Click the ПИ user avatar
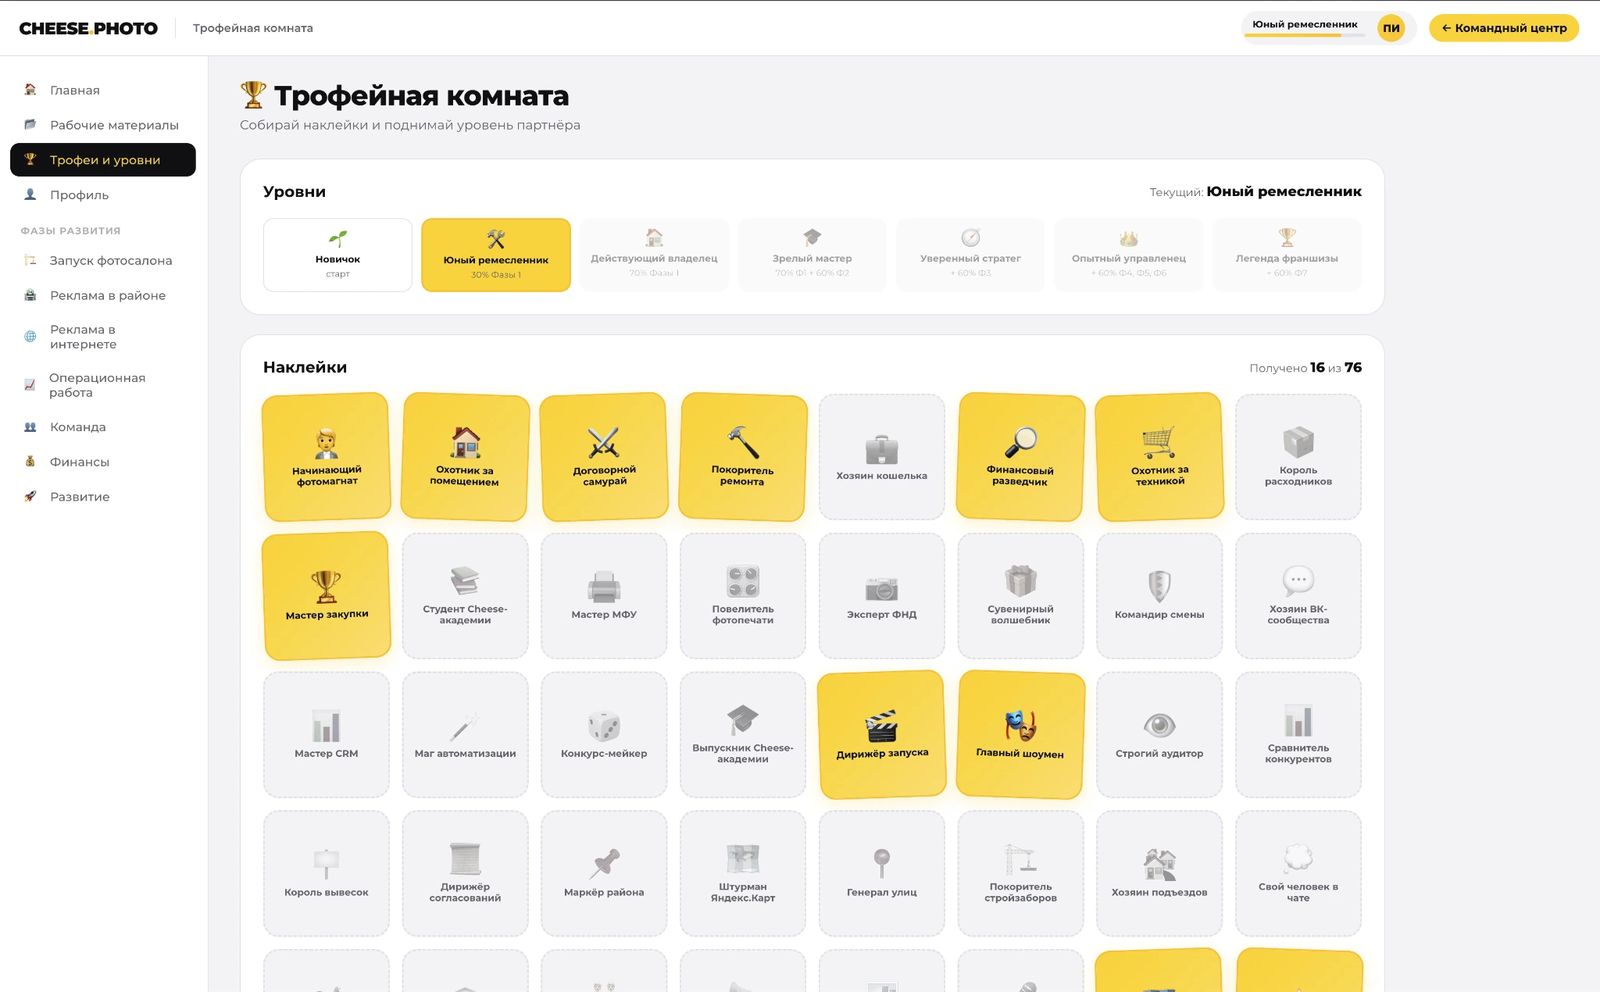 (x=1391, y=28)
